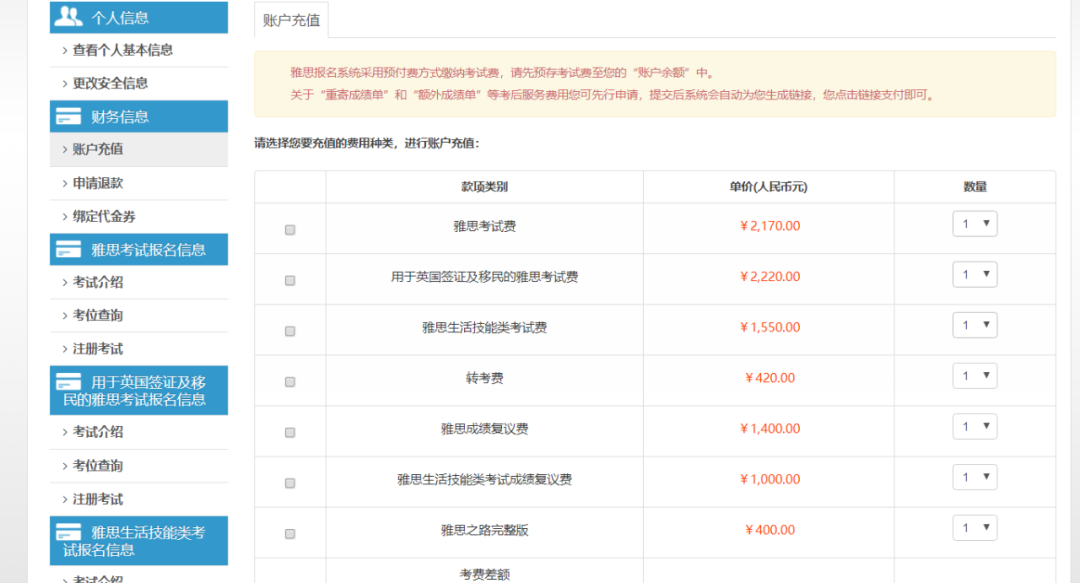Click the price ¥2,170.00
The height and width of the screenshot is (583, 1080).
770,226
